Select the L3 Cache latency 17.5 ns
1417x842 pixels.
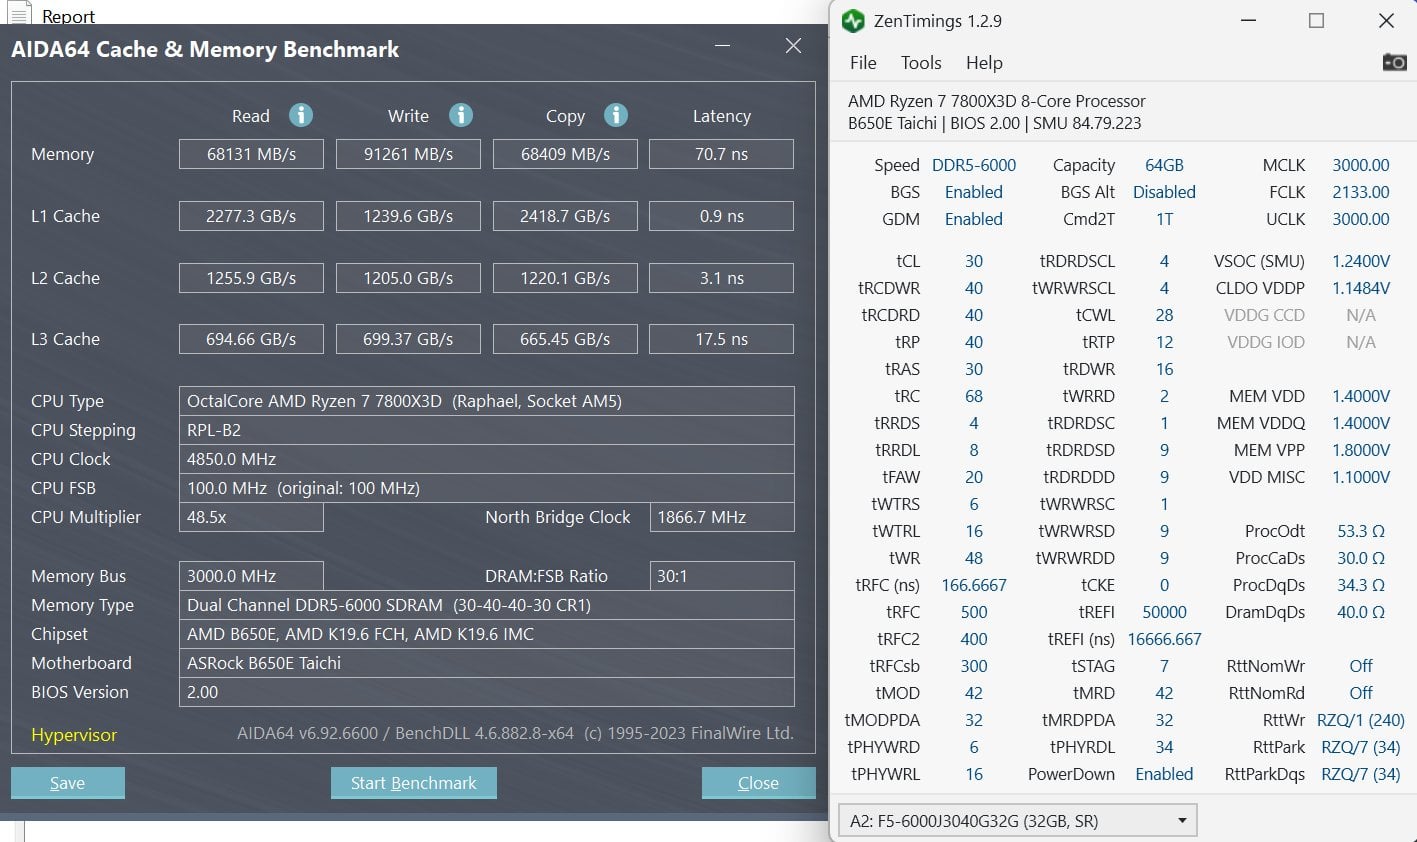coord(722,339)
